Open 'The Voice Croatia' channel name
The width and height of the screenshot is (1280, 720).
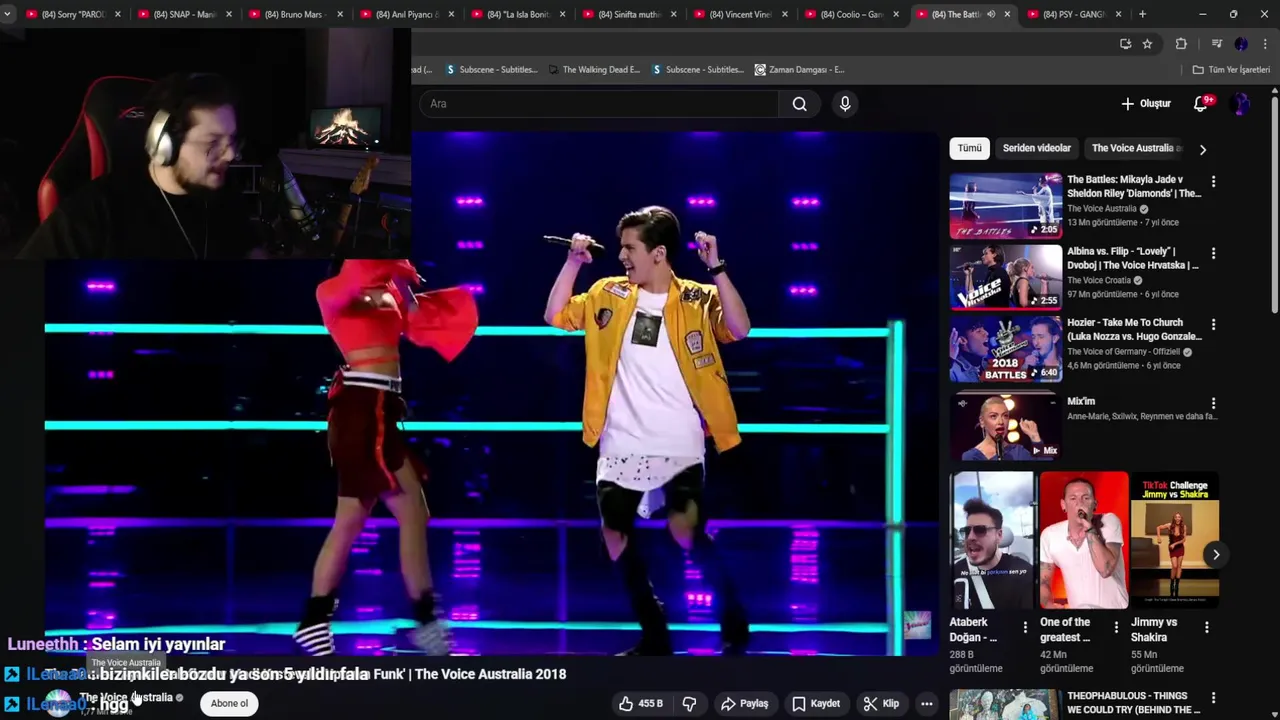pyautogui.click(x=1099, y=281)
